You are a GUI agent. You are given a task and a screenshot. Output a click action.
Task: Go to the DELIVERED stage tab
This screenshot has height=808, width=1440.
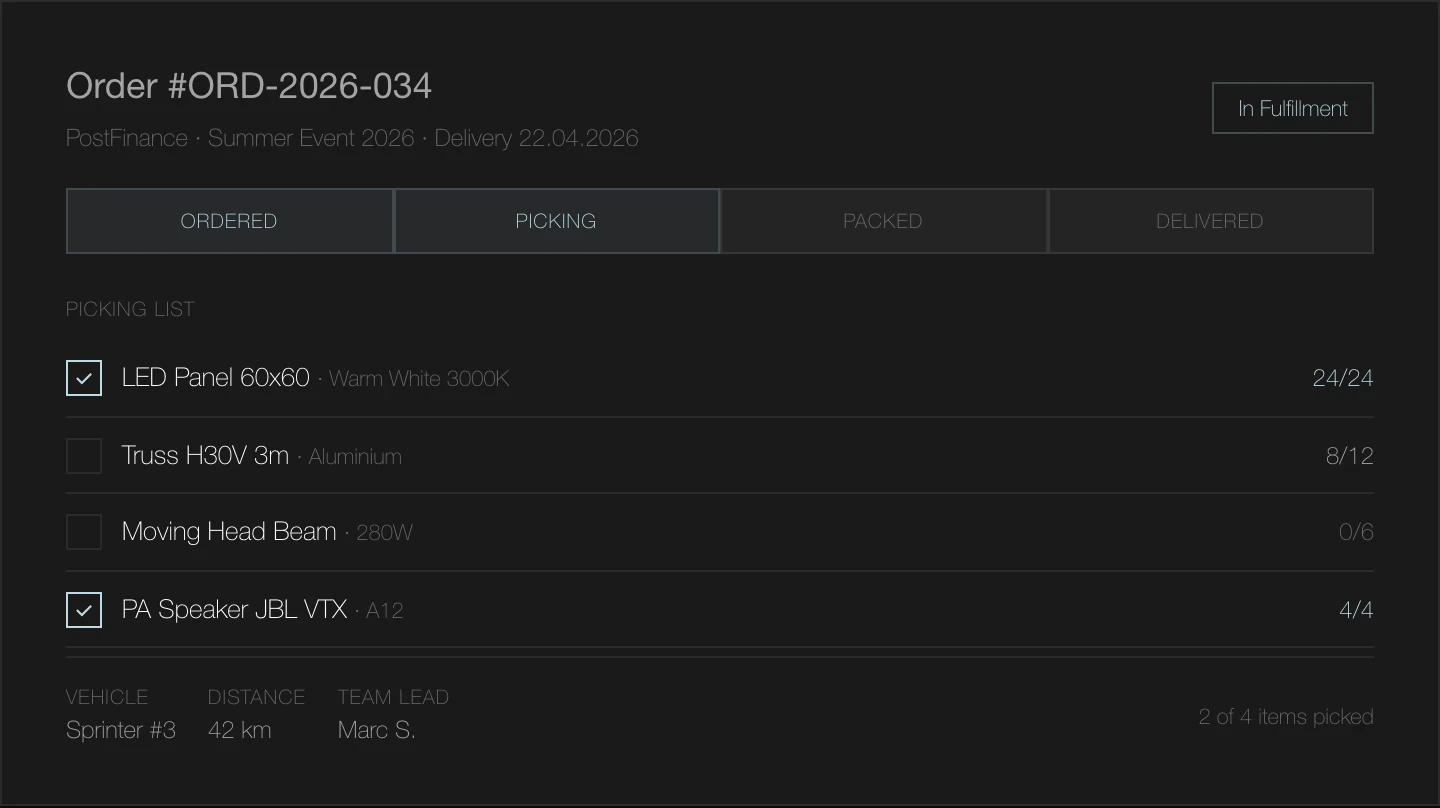point(1210,221)
